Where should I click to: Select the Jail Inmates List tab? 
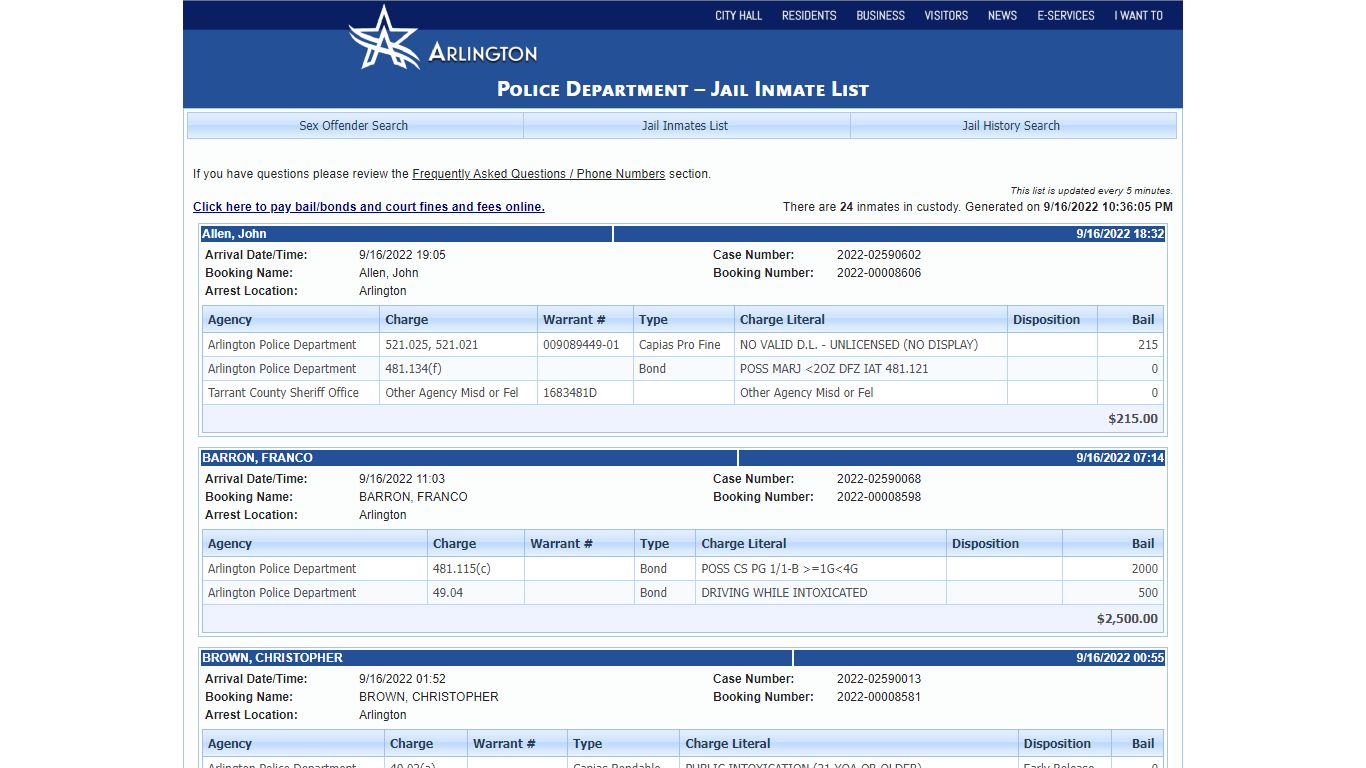coord(685,126)
